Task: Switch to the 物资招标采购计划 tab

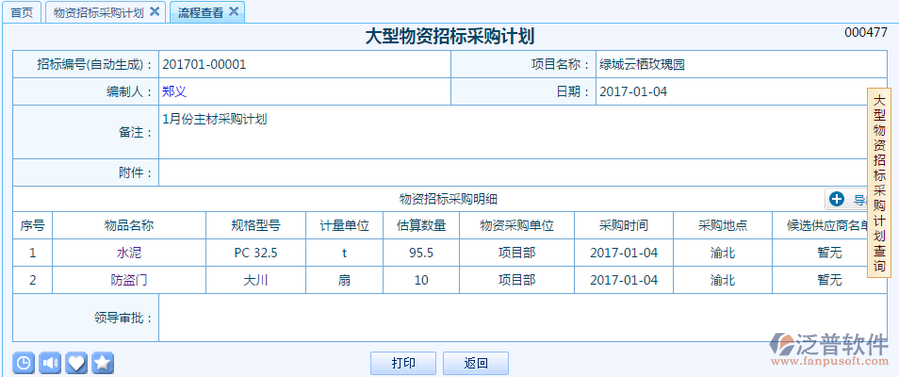Action: (98, 12)
